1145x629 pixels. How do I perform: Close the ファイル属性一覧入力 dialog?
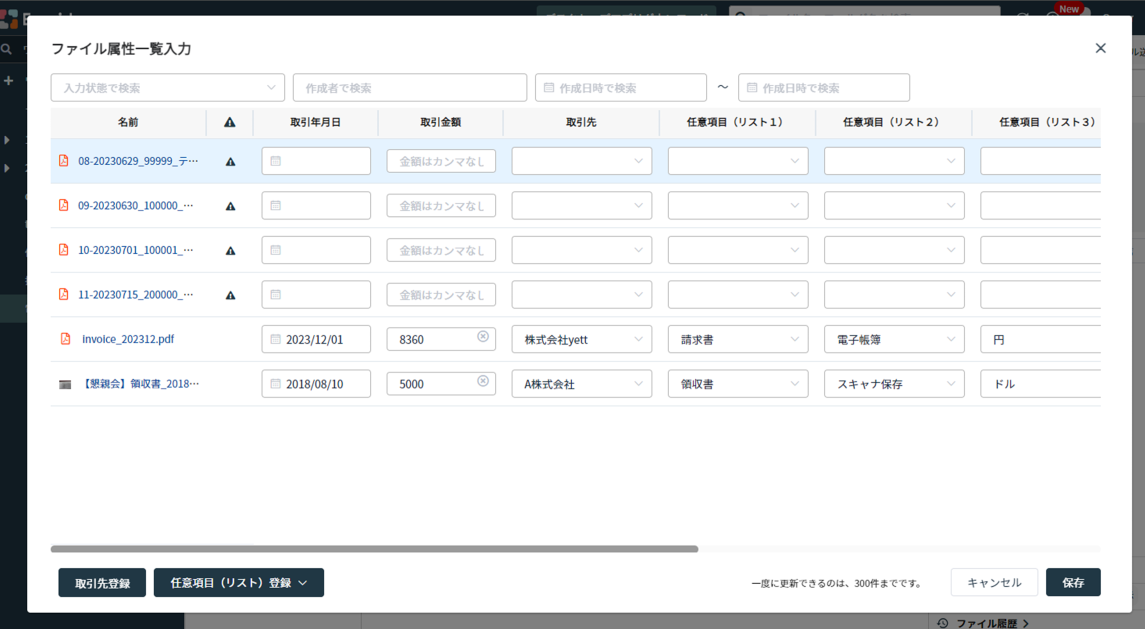click(1100, 48)
